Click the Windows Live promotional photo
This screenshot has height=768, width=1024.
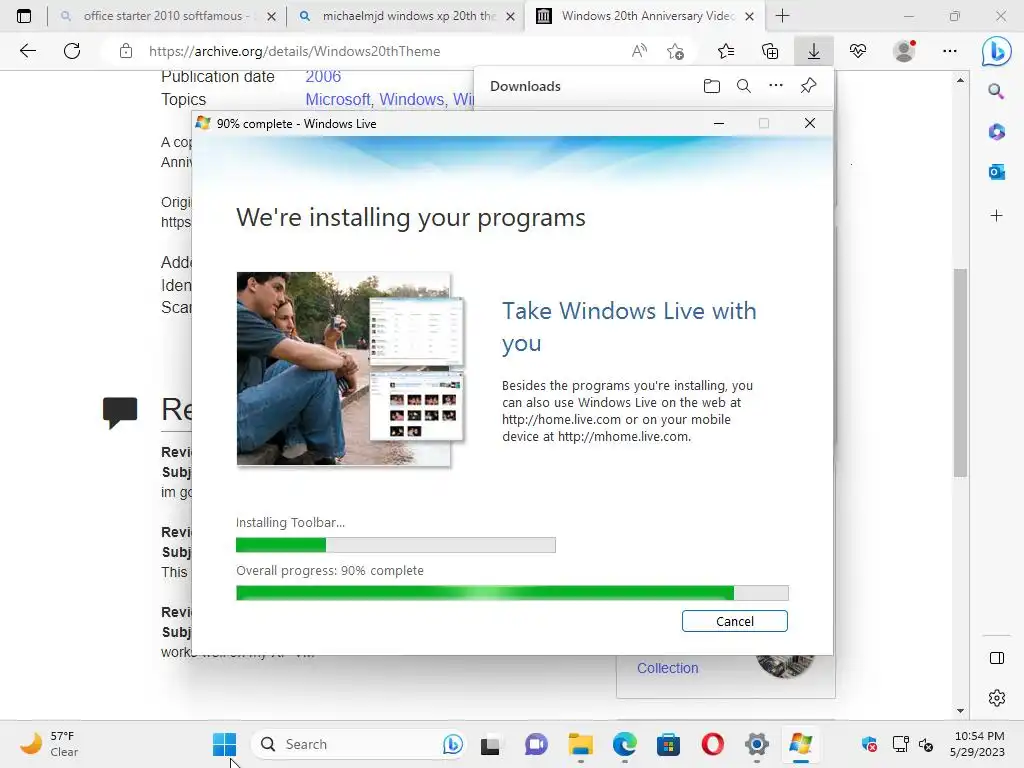[x=351, y=369]
